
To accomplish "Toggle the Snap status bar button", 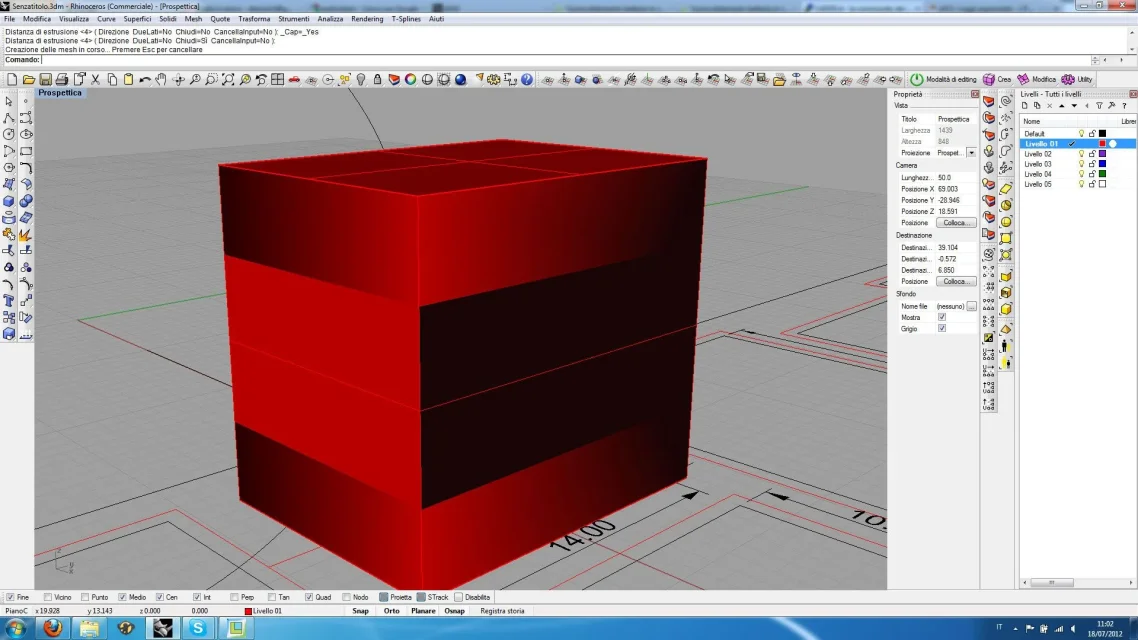I will (361, 611).
